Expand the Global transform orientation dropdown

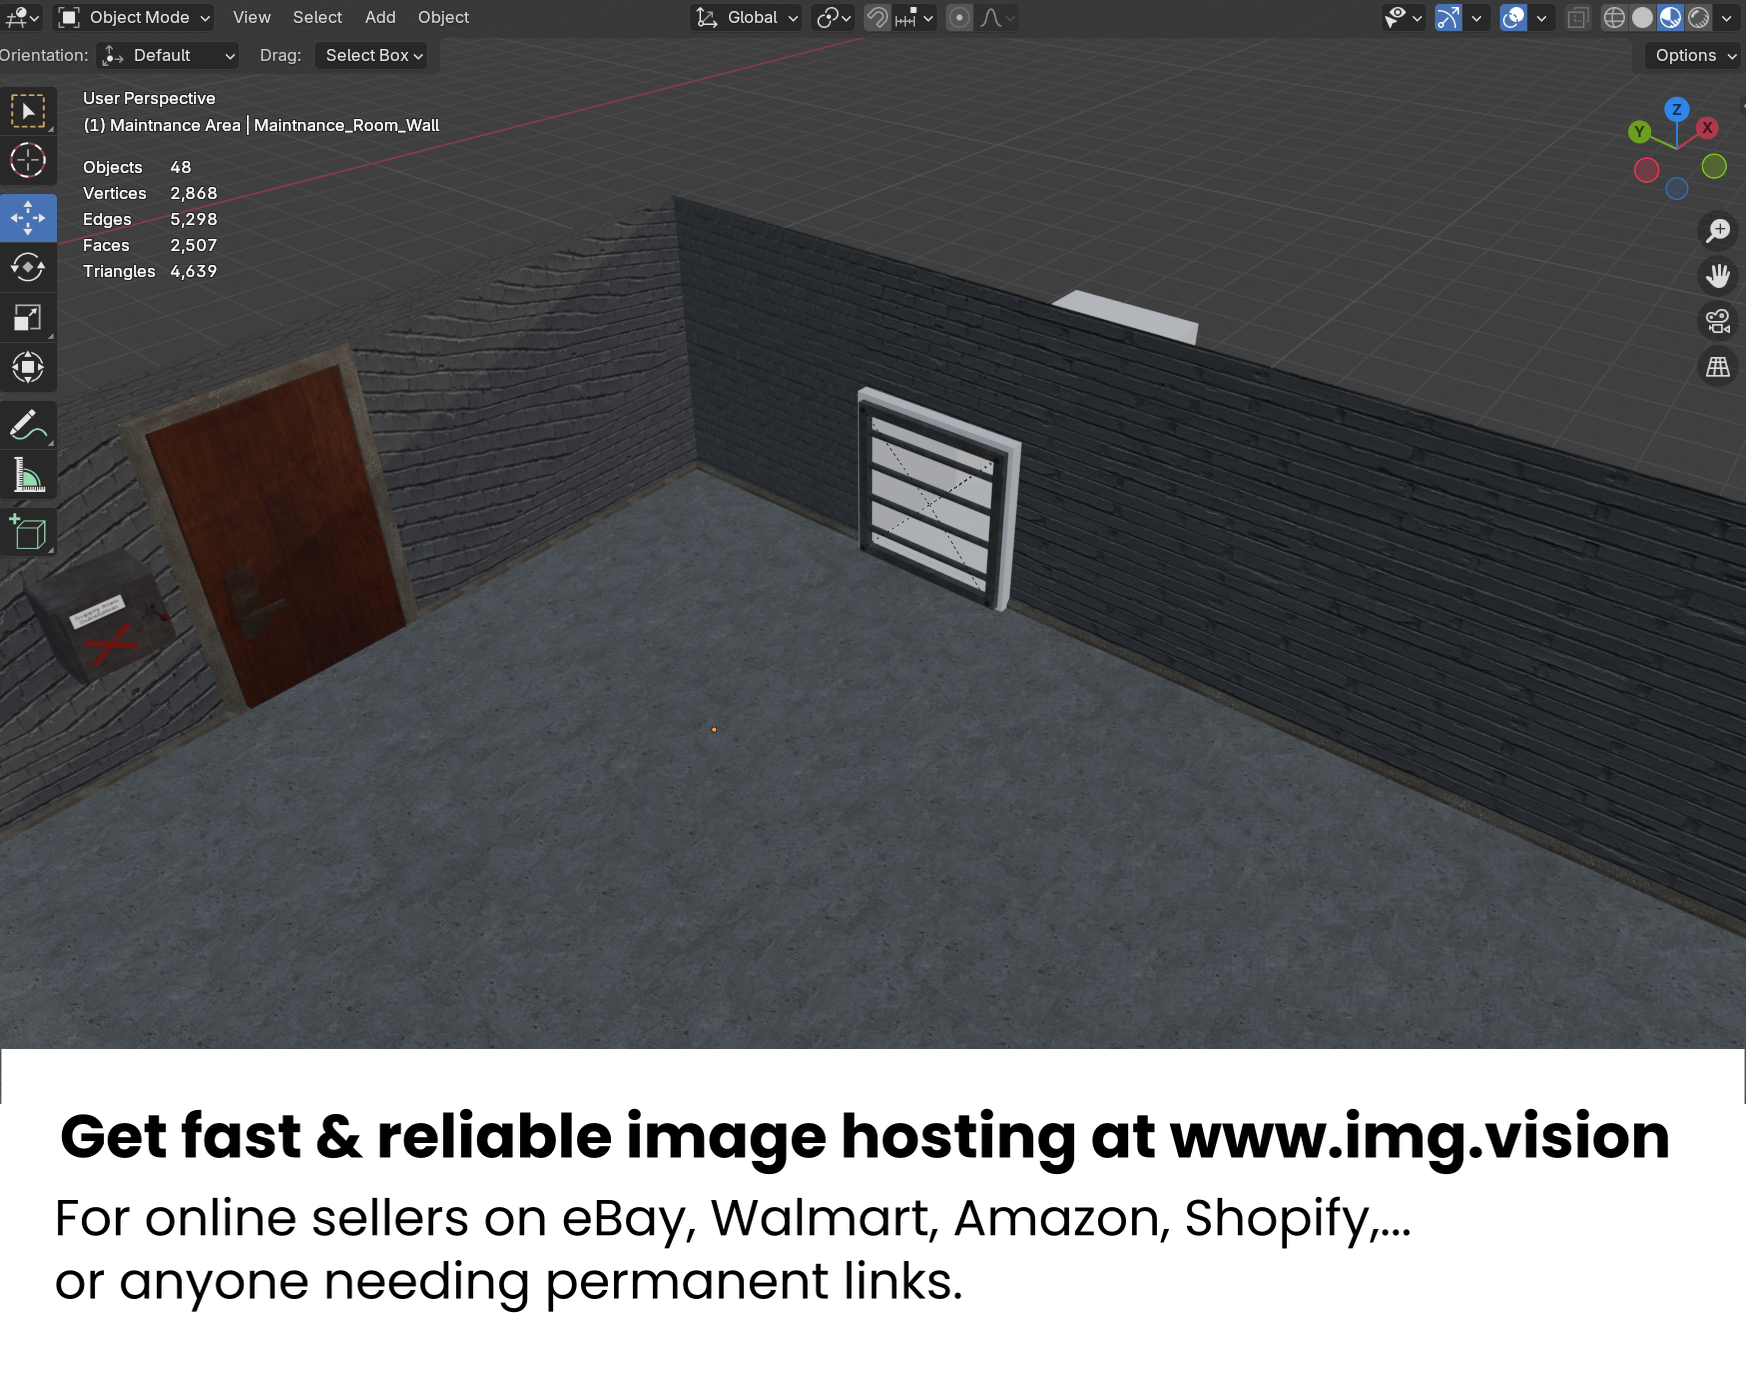click(747, 18)
